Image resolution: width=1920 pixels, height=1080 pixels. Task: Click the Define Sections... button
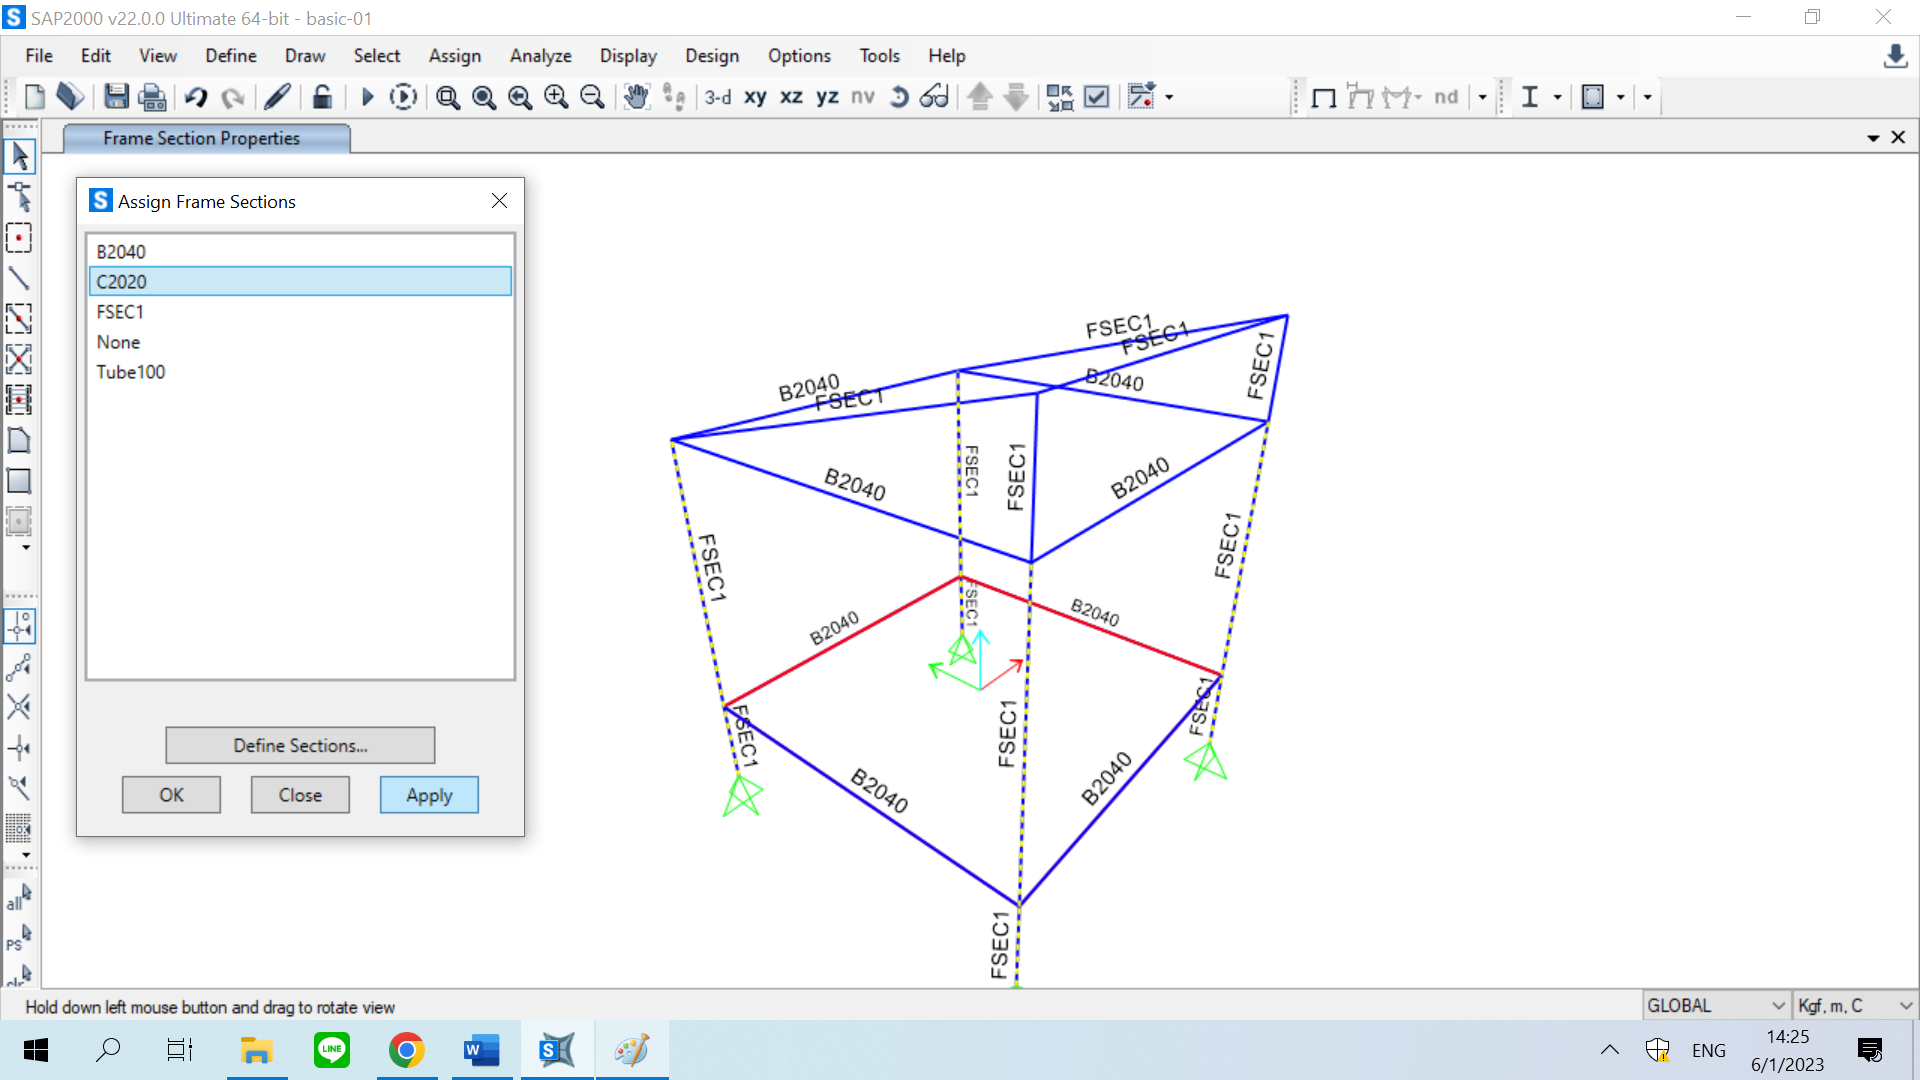pyautogui.click(x=300, y=745)
